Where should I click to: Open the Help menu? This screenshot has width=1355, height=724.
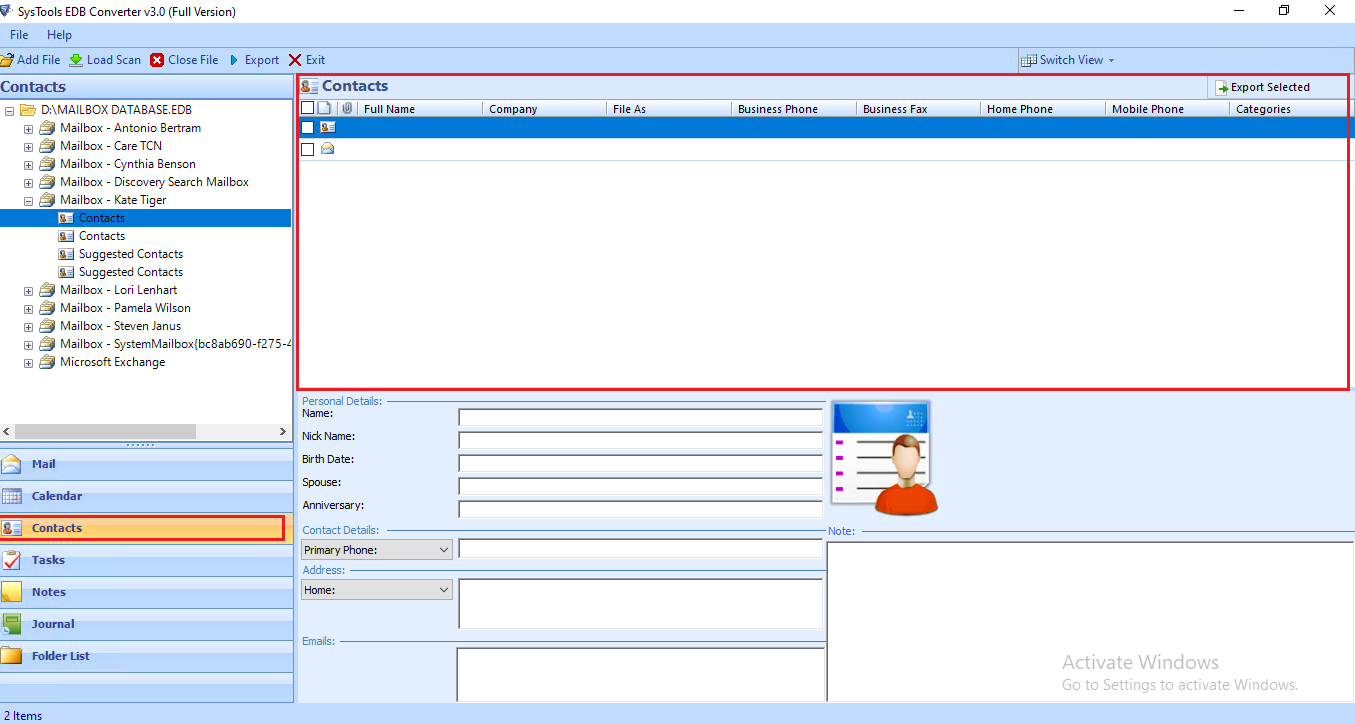tap(60, 35)
